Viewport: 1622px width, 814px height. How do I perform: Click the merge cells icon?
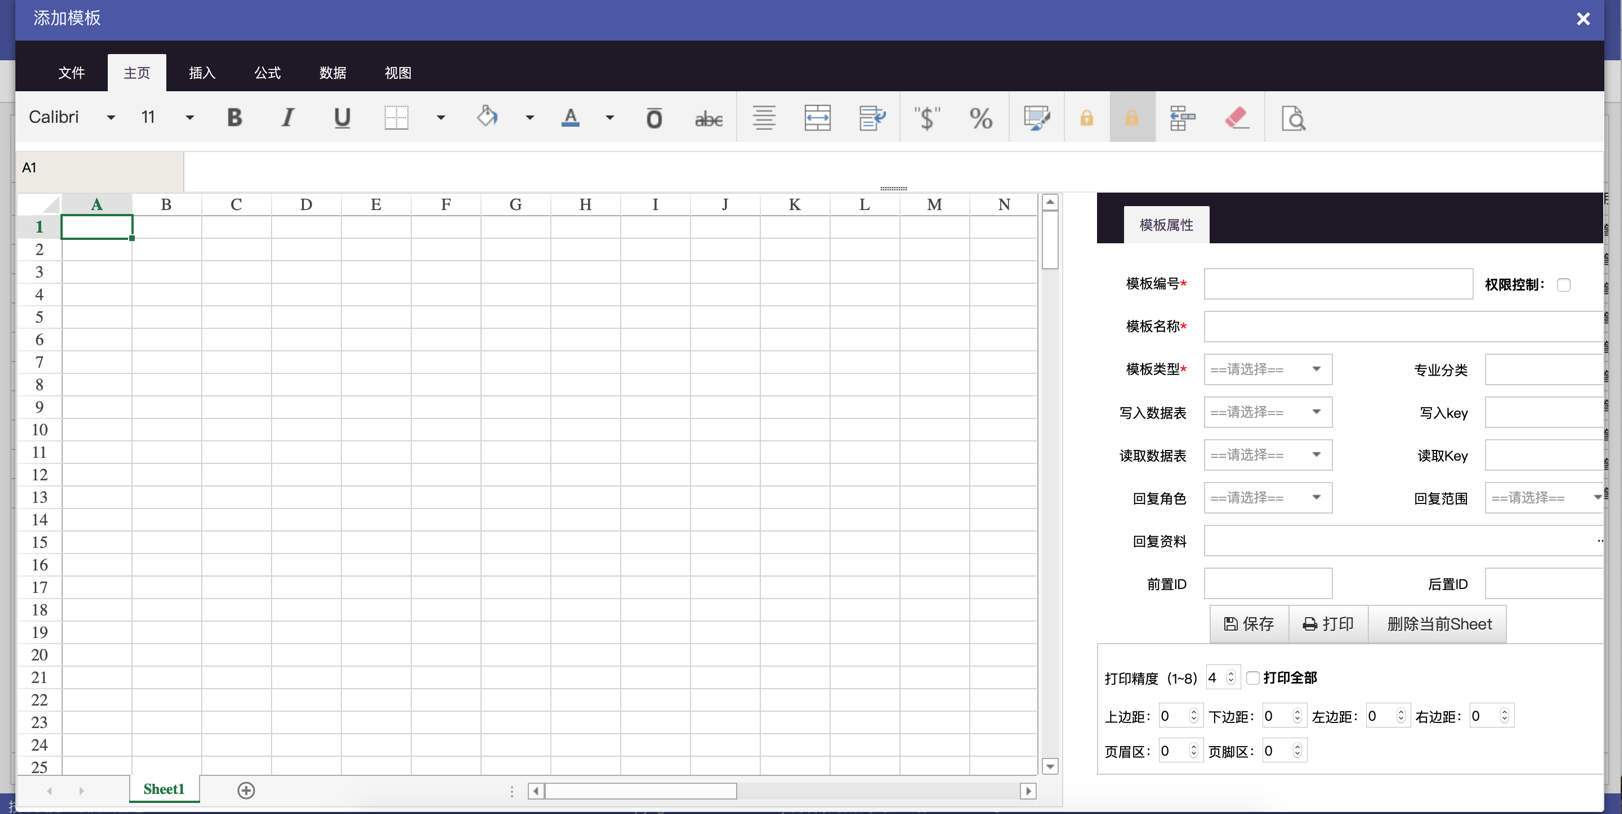[x=817, y=118]
